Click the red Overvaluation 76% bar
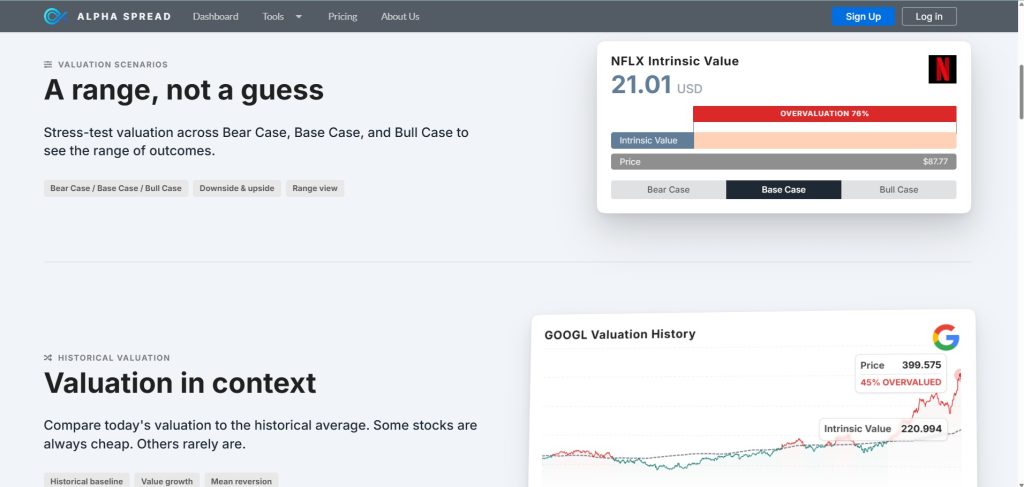This screenshot has height=487, width=1024. pyautogui.click(x=825, y=114)
